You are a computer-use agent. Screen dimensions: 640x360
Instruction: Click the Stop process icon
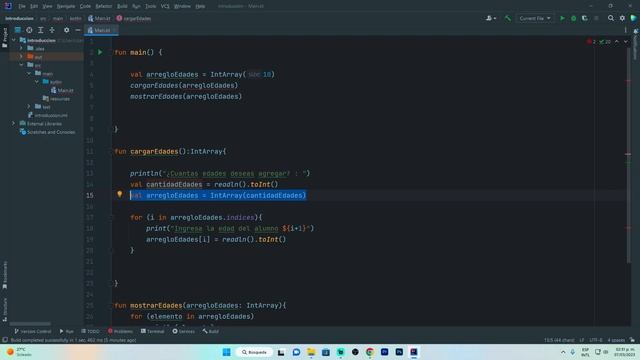click(596, 18)
